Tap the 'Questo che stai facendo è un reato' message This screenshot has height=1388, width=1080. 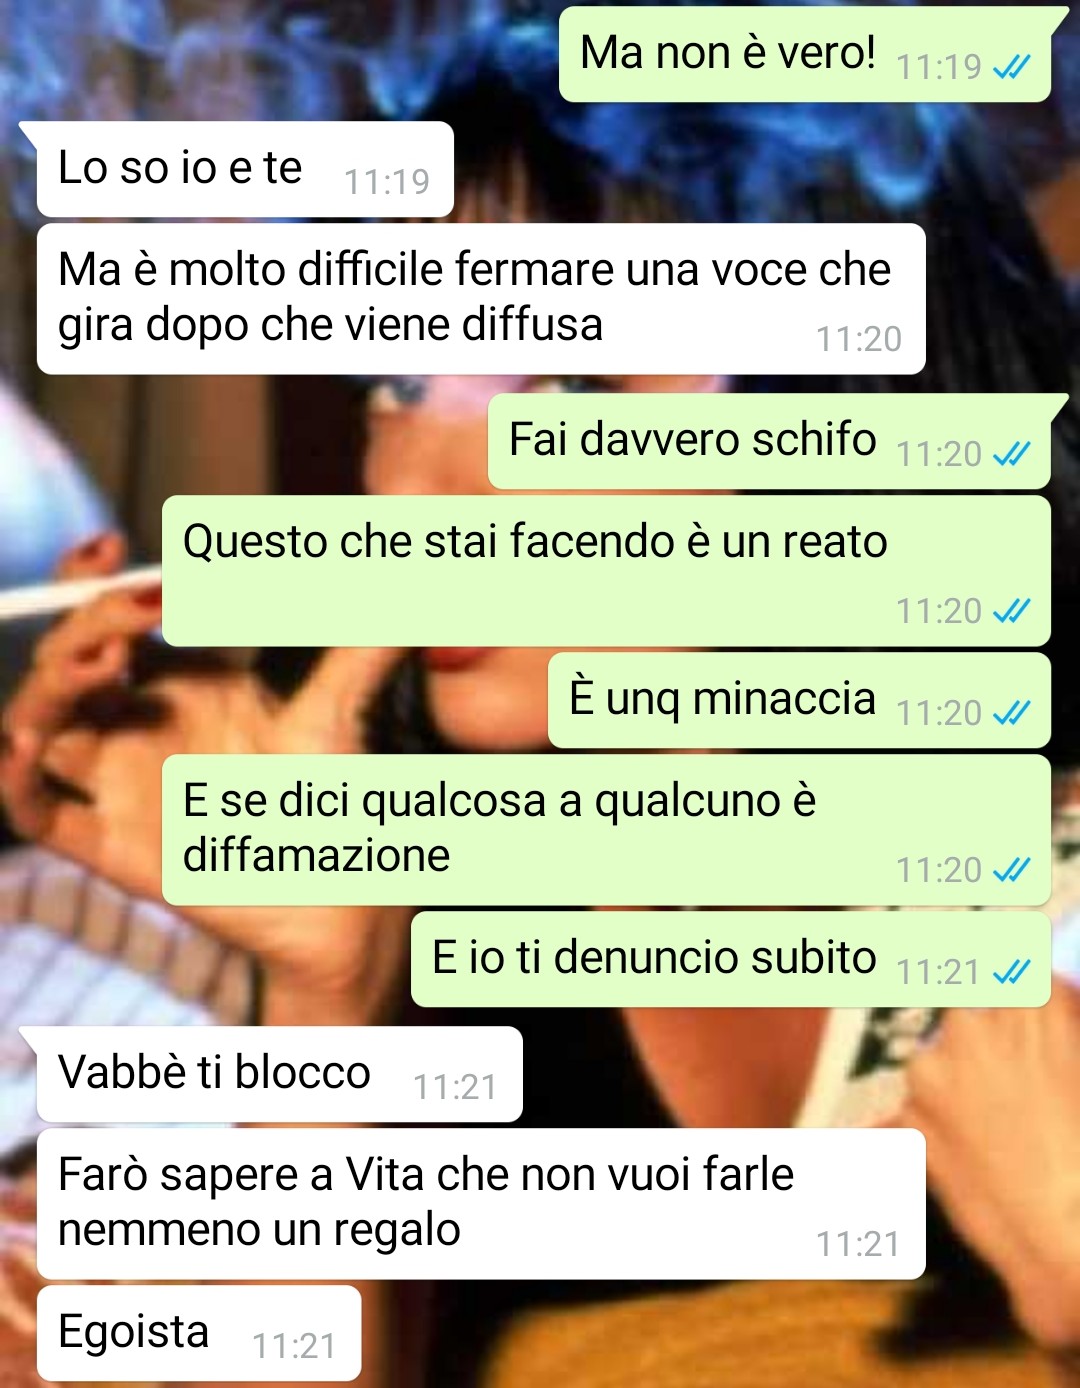click(x=606, y=571)
